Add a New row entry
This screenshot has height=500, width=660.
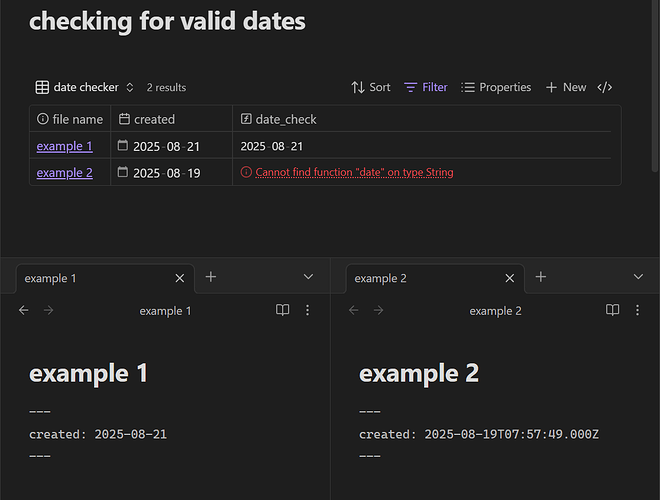tap(566, 88)
